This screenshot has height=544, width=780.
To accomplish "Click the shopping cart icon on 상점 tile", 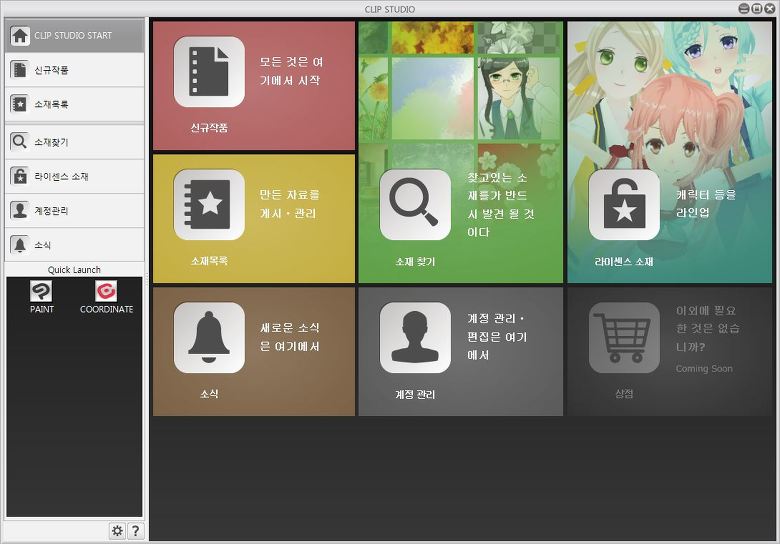I will [624, 337].
